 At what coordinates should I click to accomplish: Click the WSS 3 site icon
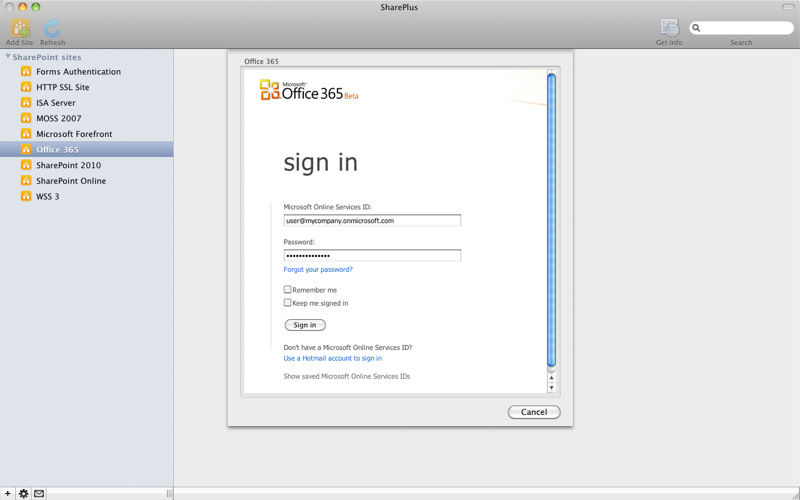[x=26, y=196]
